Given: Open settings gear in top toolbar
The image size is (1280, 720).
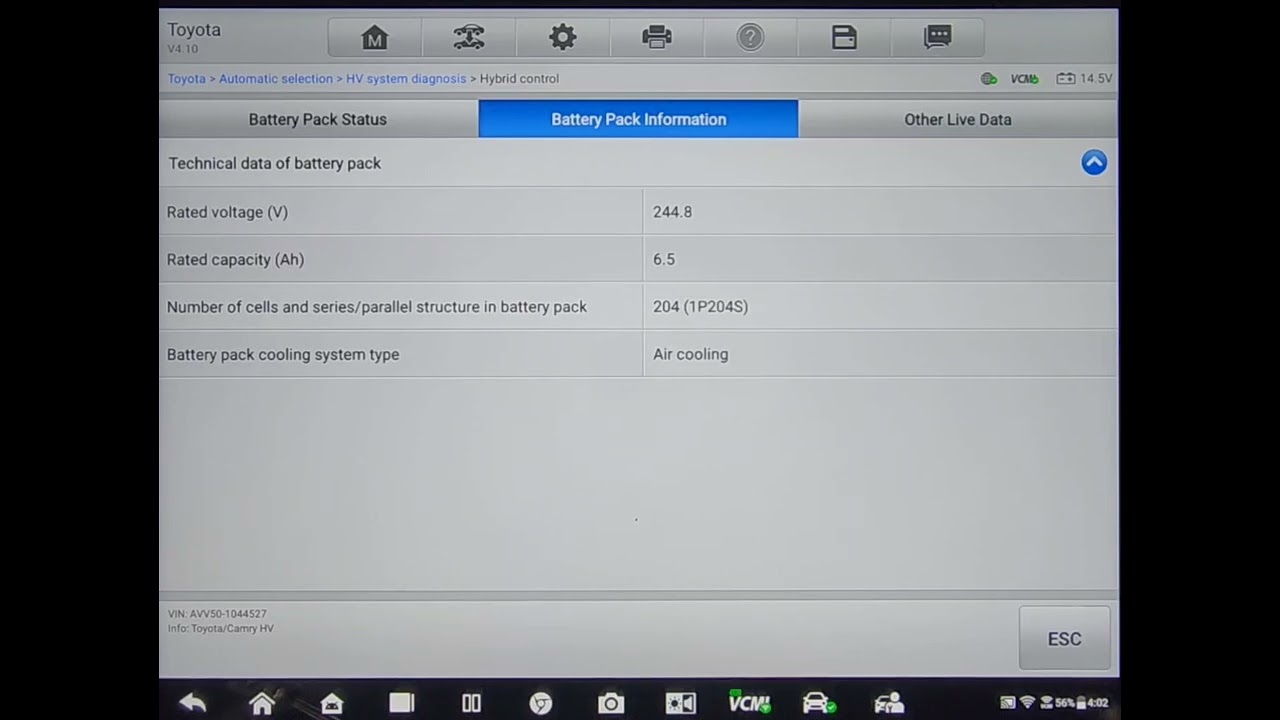Looking at the screenshot, I should coord(563,38).
